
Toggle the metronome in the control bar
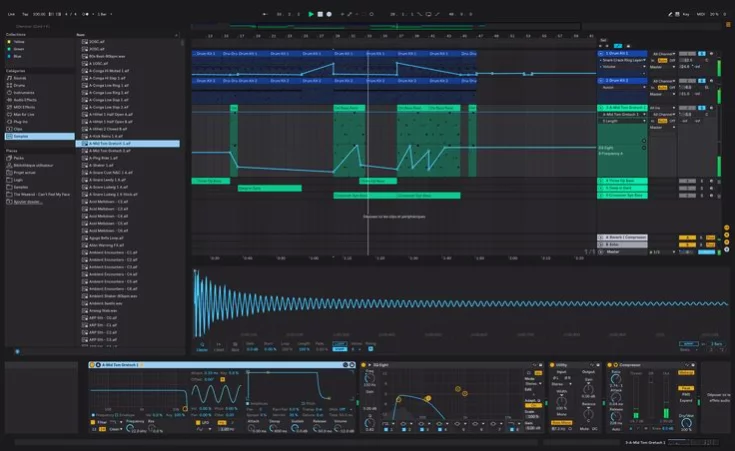pyautogui.click(x=85, y=14)
